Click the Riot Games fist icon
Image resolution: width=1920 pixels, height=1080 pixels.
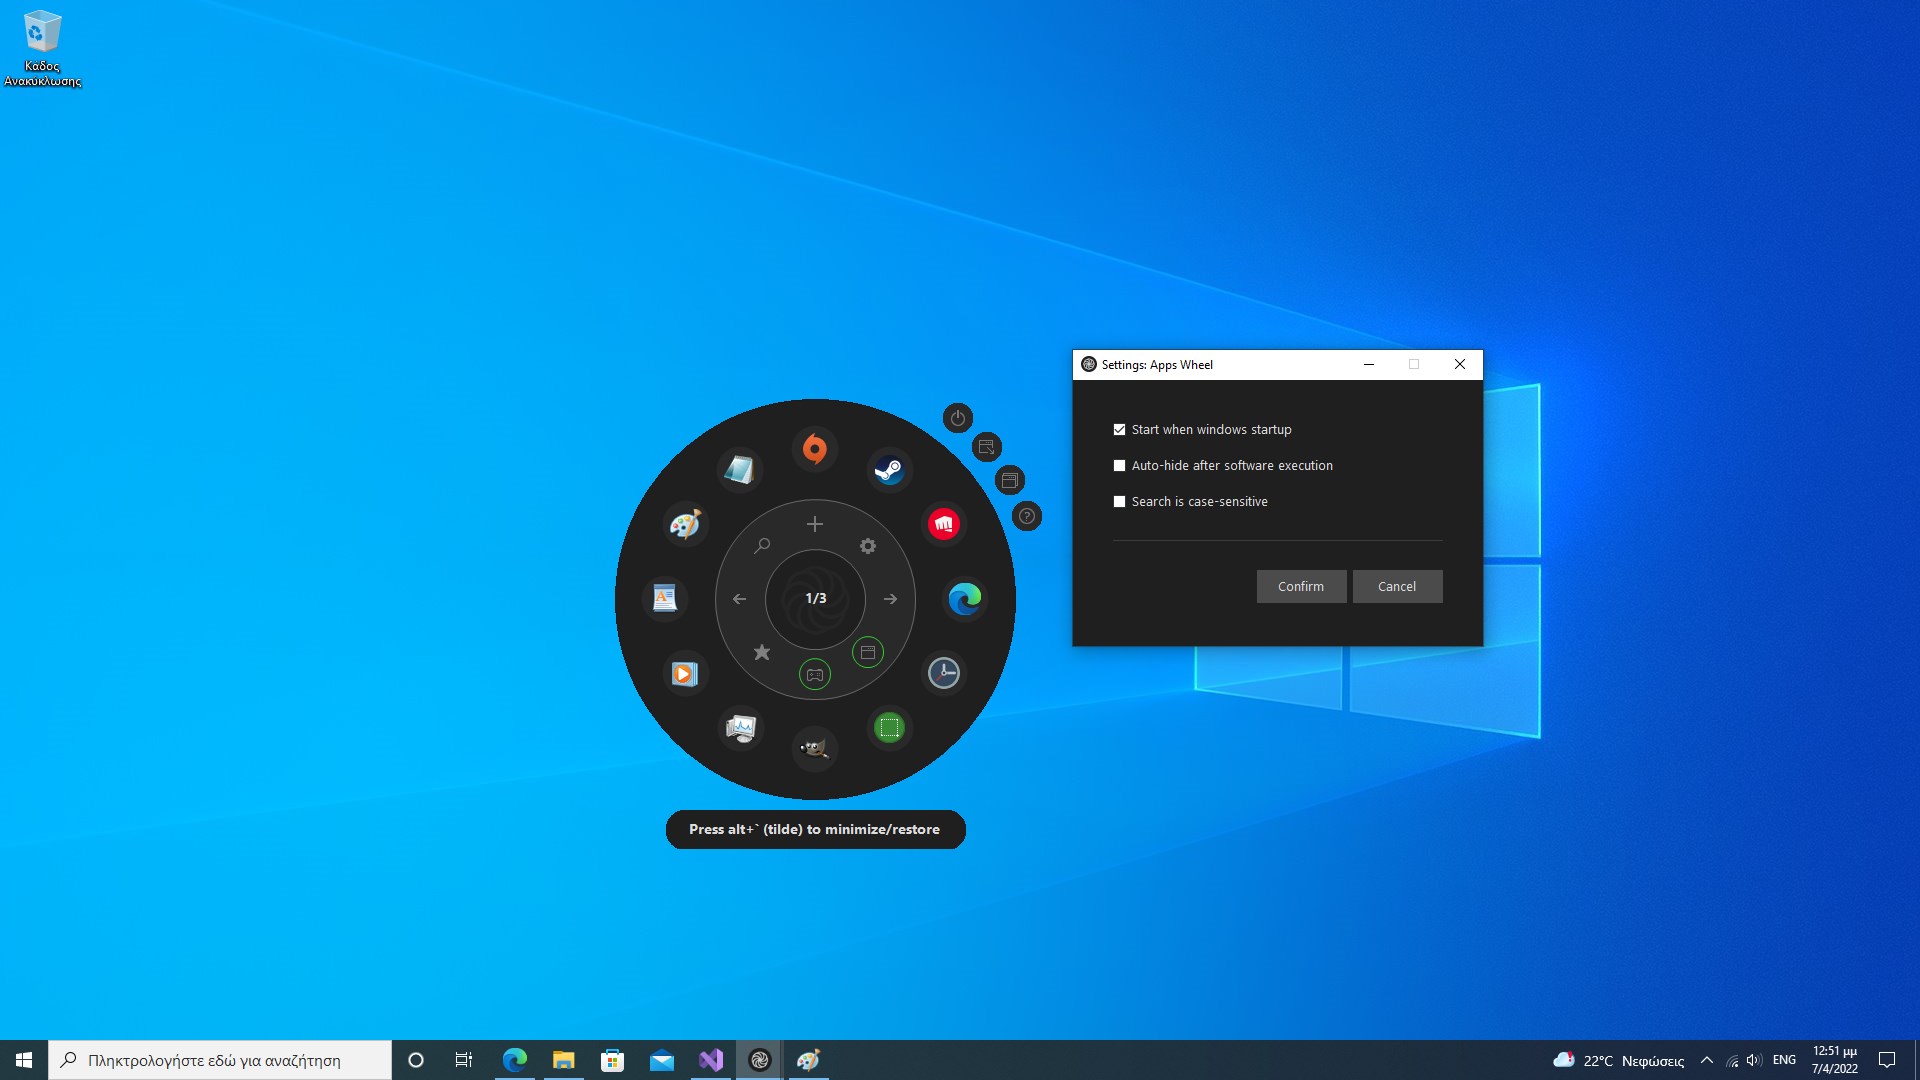tap(943, 523)
